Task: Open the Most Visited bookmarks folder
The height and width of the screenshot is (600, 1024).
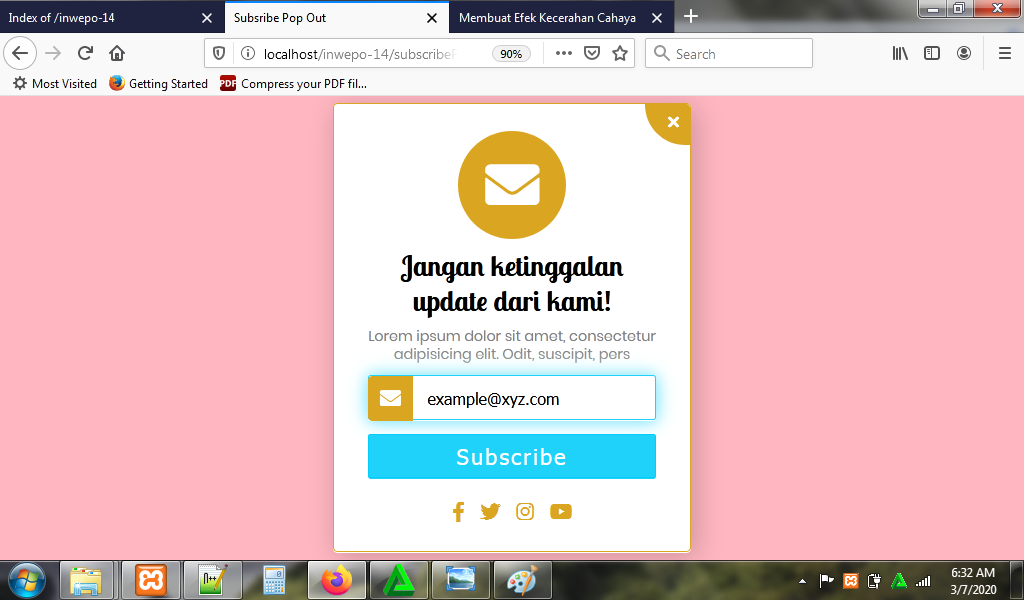Action: (x=55, y=84)
